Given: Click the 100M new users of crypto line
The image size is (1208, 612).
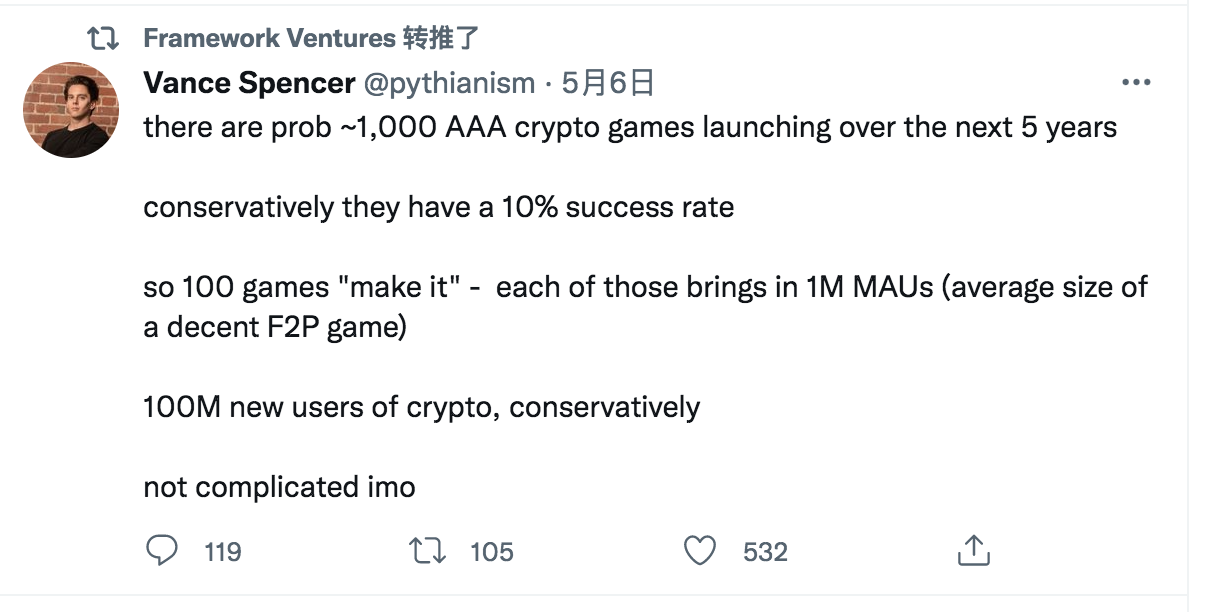Looking at the screenshot, I should [422, 408].
